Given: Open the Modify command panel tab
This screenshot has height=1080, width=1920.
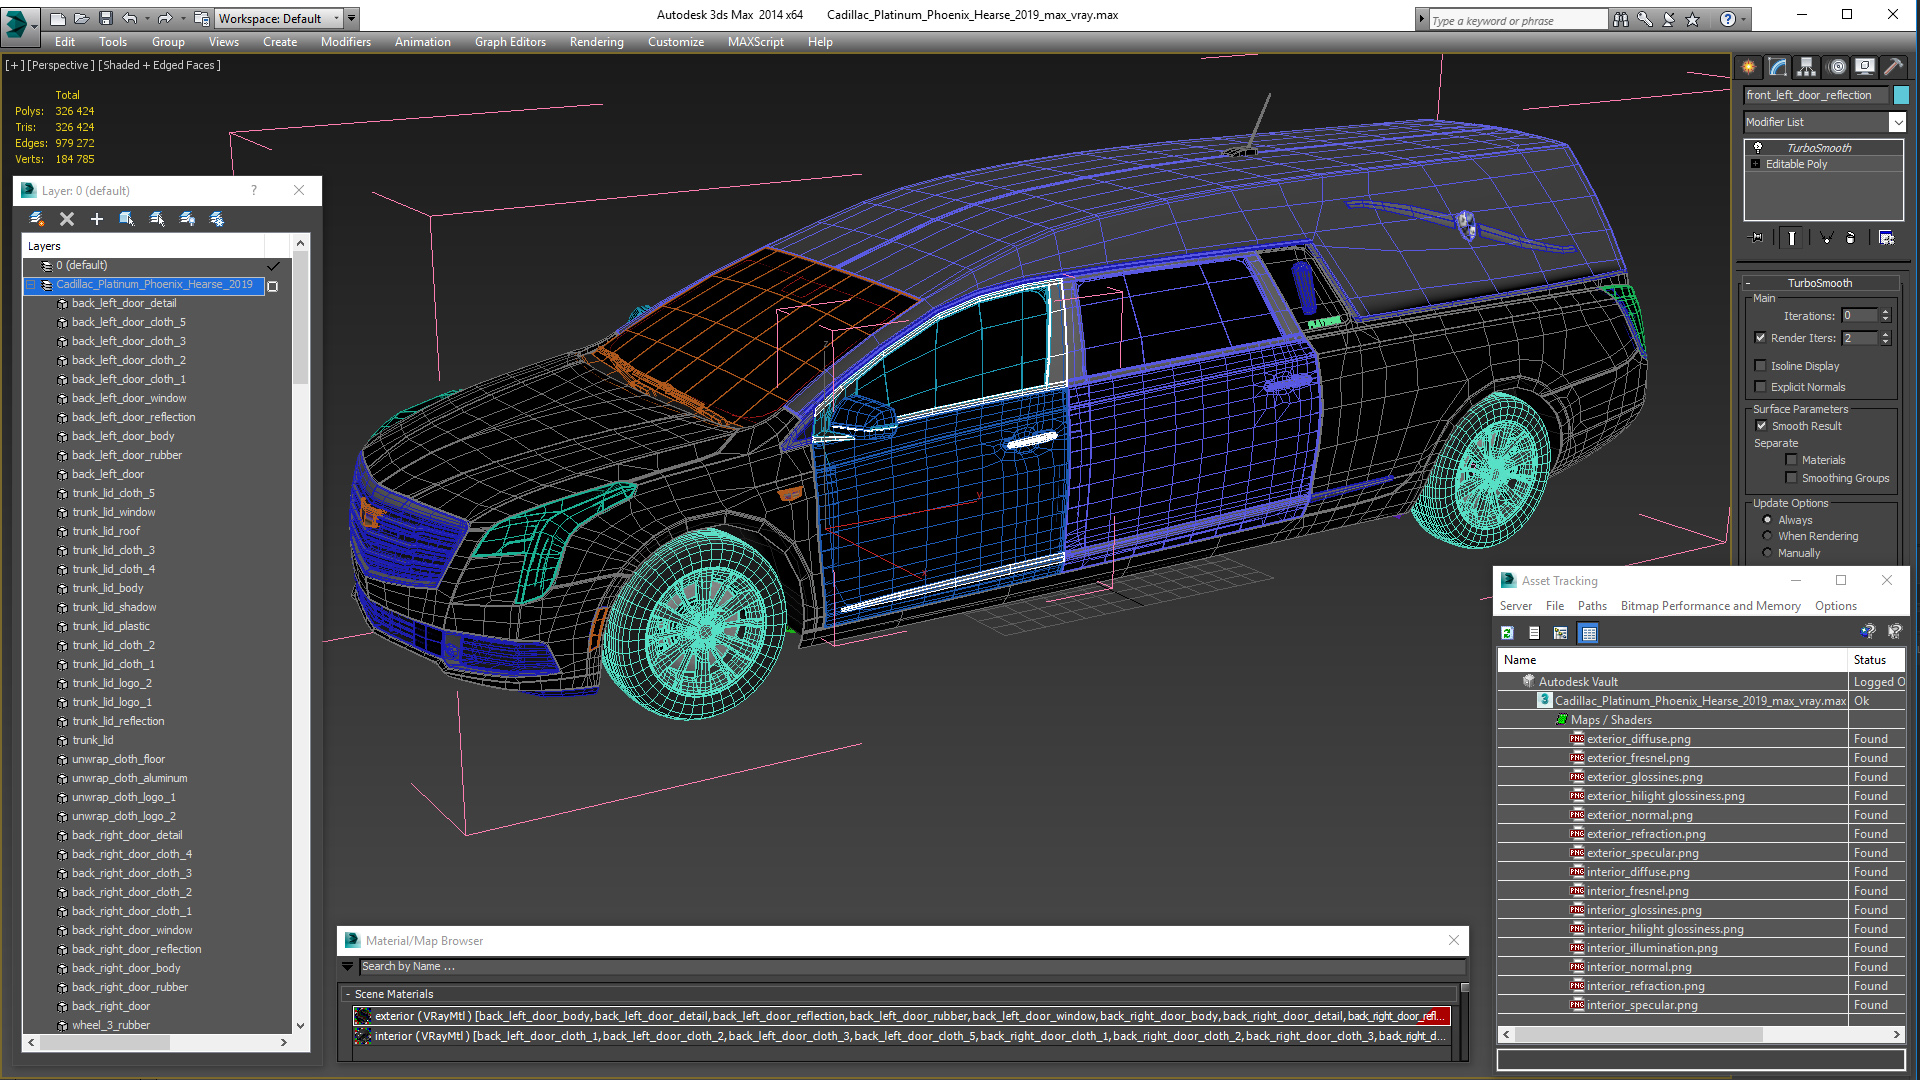Looking at the screenshot, I should (1778, 67).
